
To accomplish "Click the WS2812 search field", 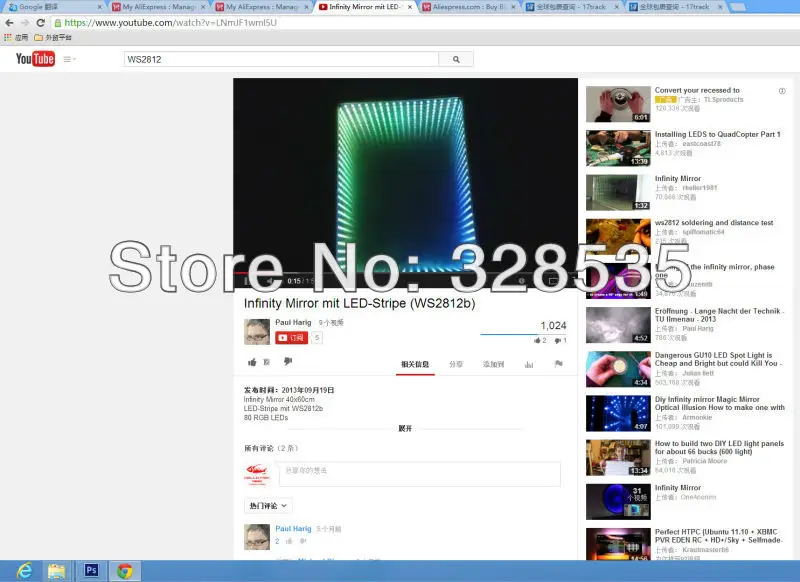I will 281,59.
